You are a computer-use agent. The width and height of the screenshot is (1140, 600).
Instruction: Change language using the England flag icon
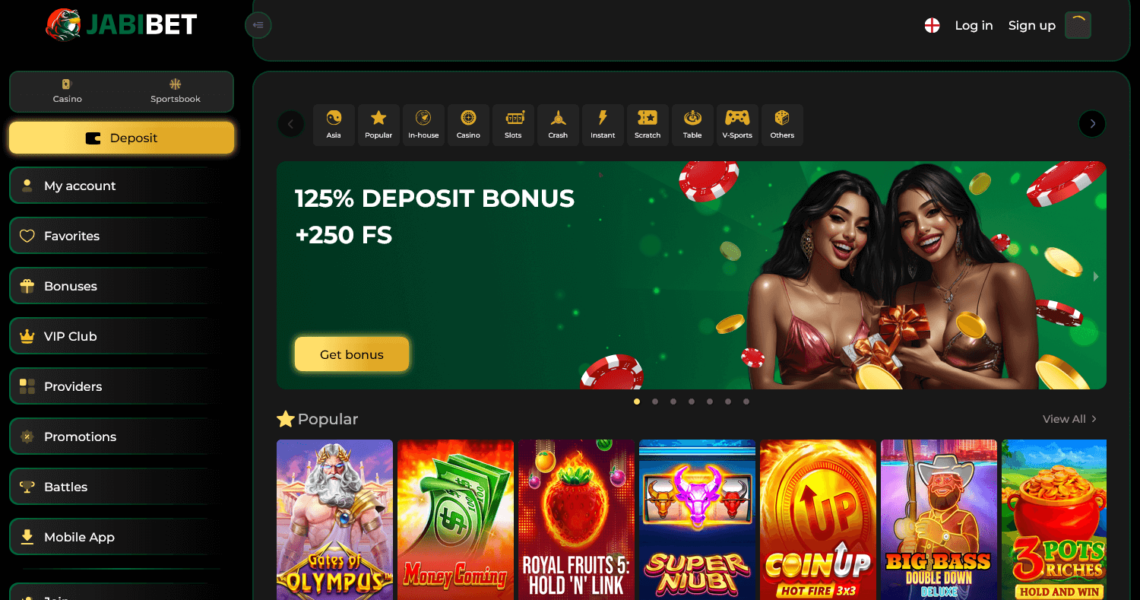tap(932, 25)
